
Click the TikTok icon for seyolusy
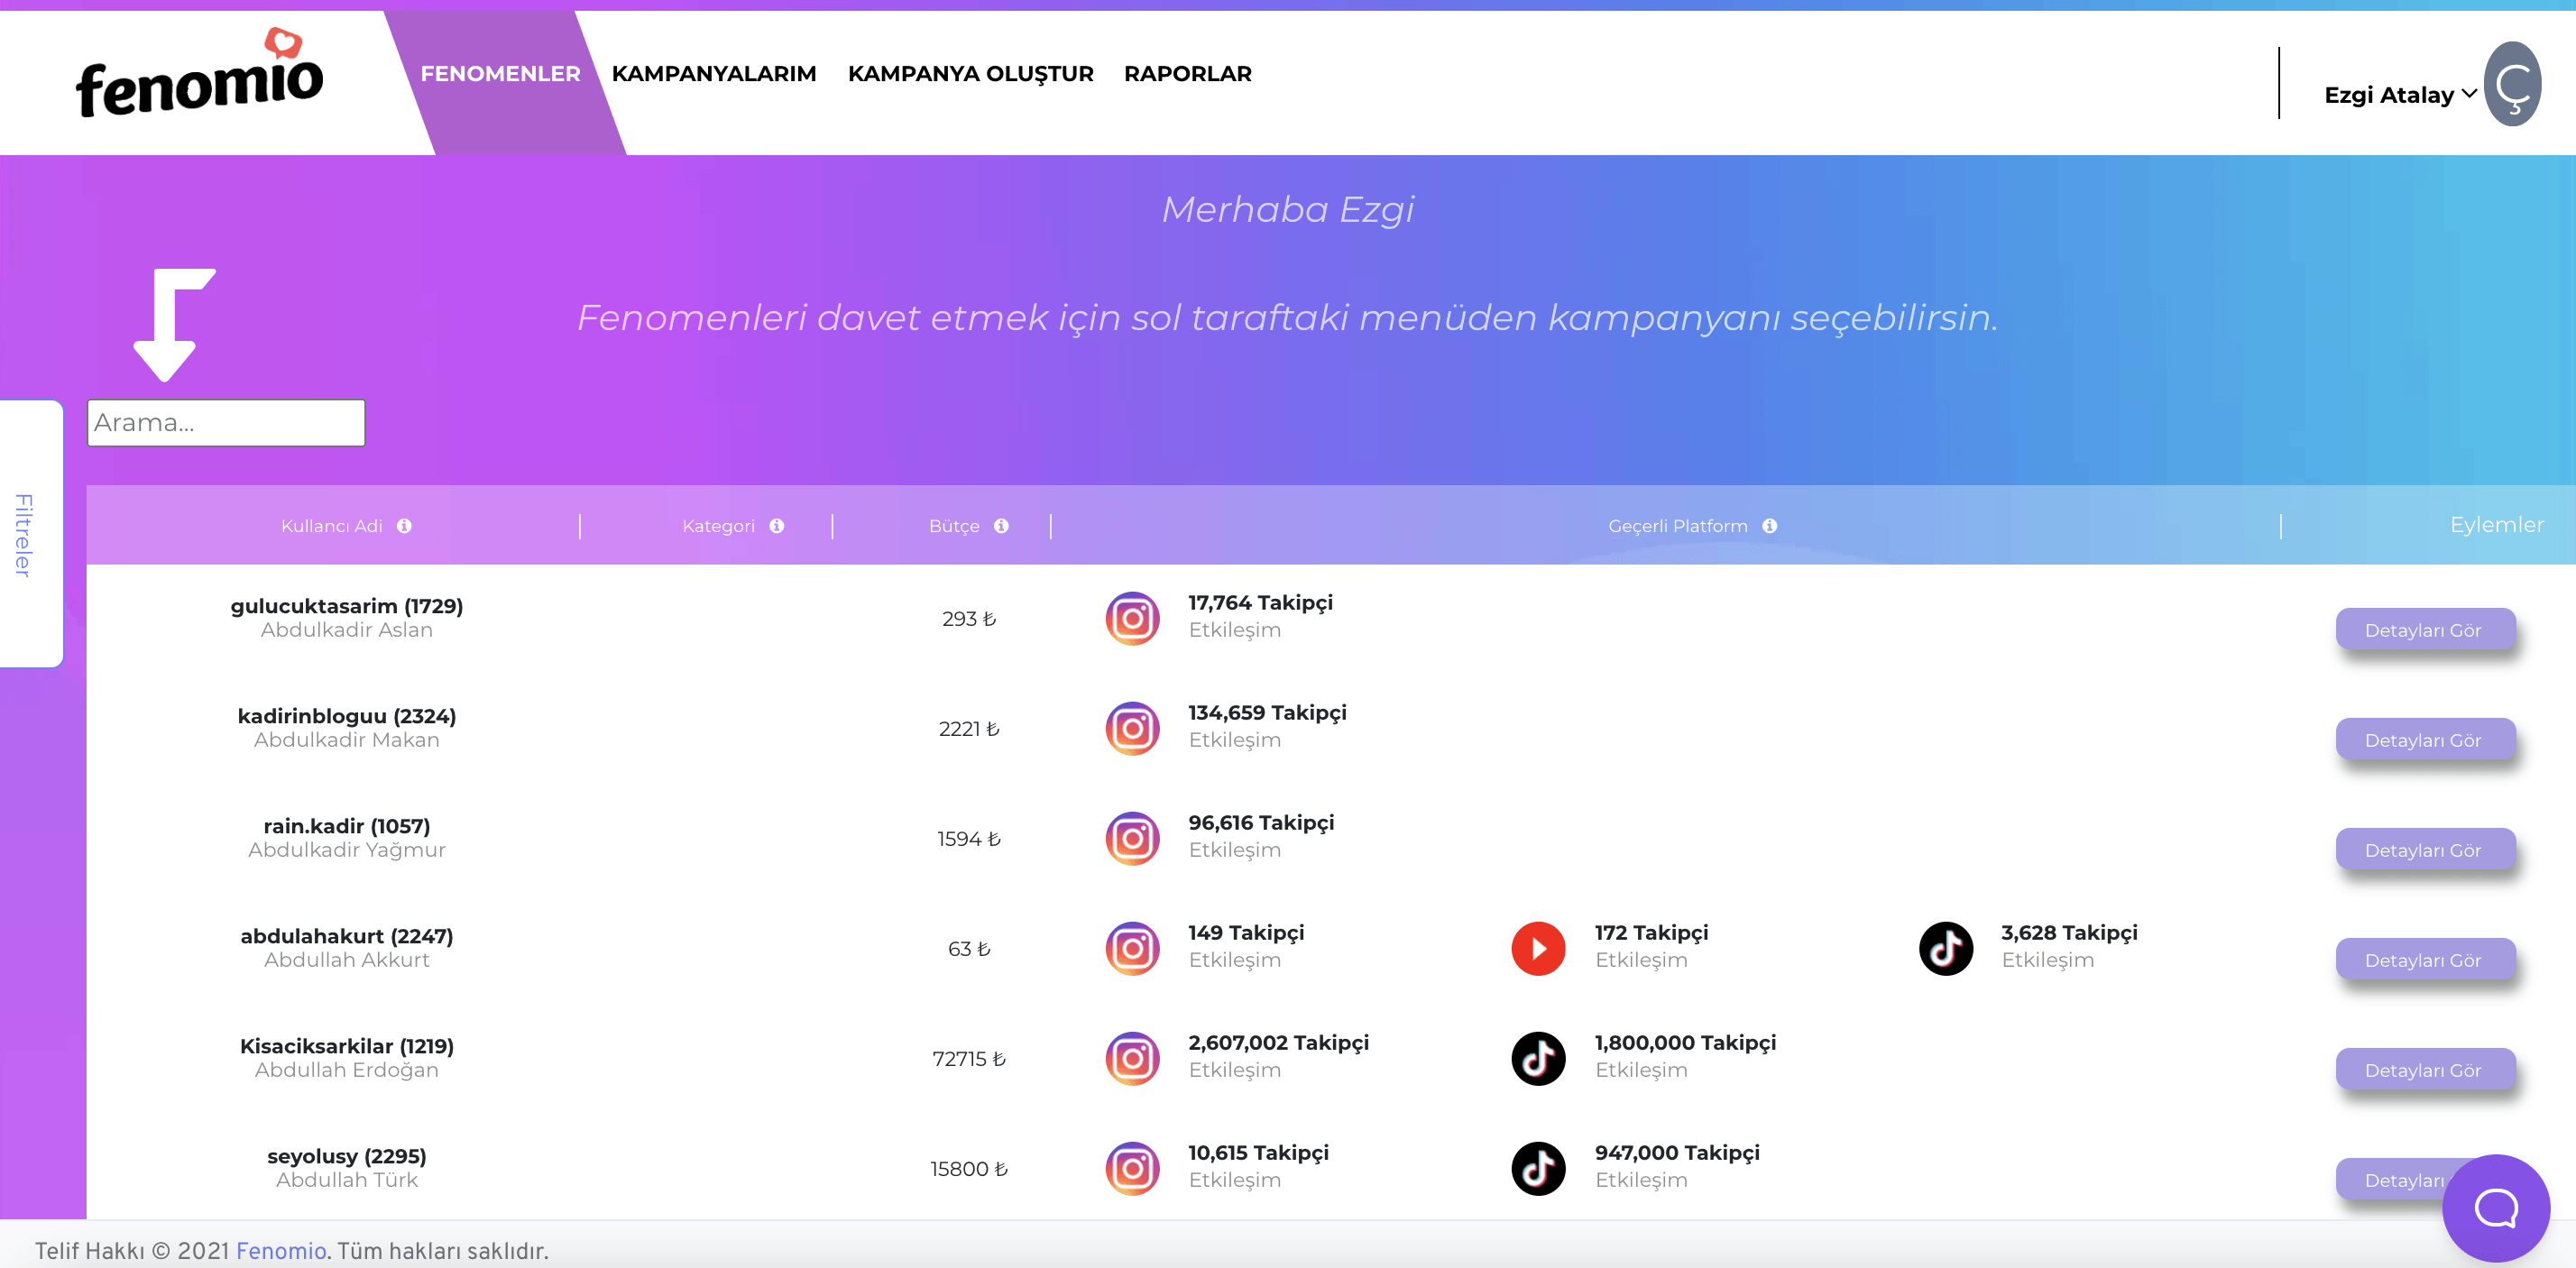pyautogui.click(x=1538, y=1168)
